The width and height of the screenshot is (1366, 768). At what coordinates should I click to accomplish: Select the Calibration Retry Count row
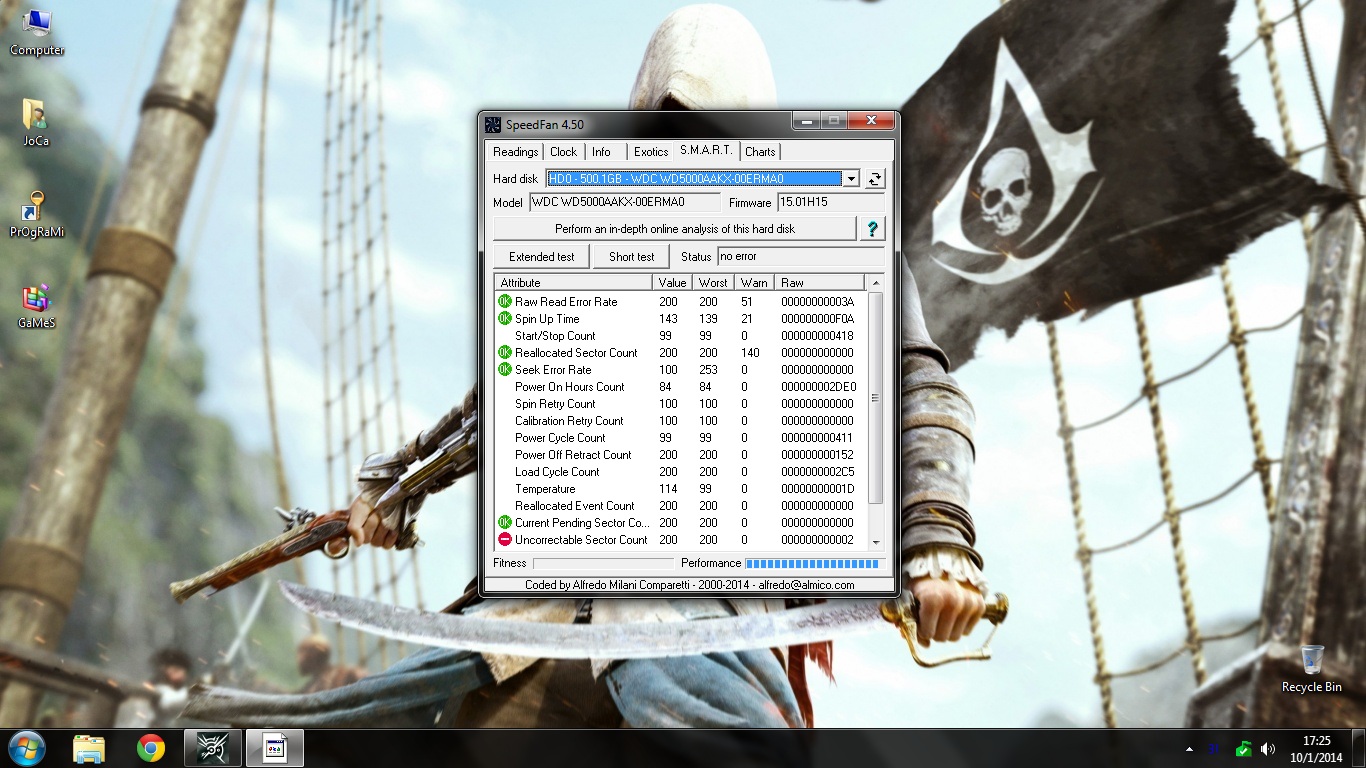[681, 421]
